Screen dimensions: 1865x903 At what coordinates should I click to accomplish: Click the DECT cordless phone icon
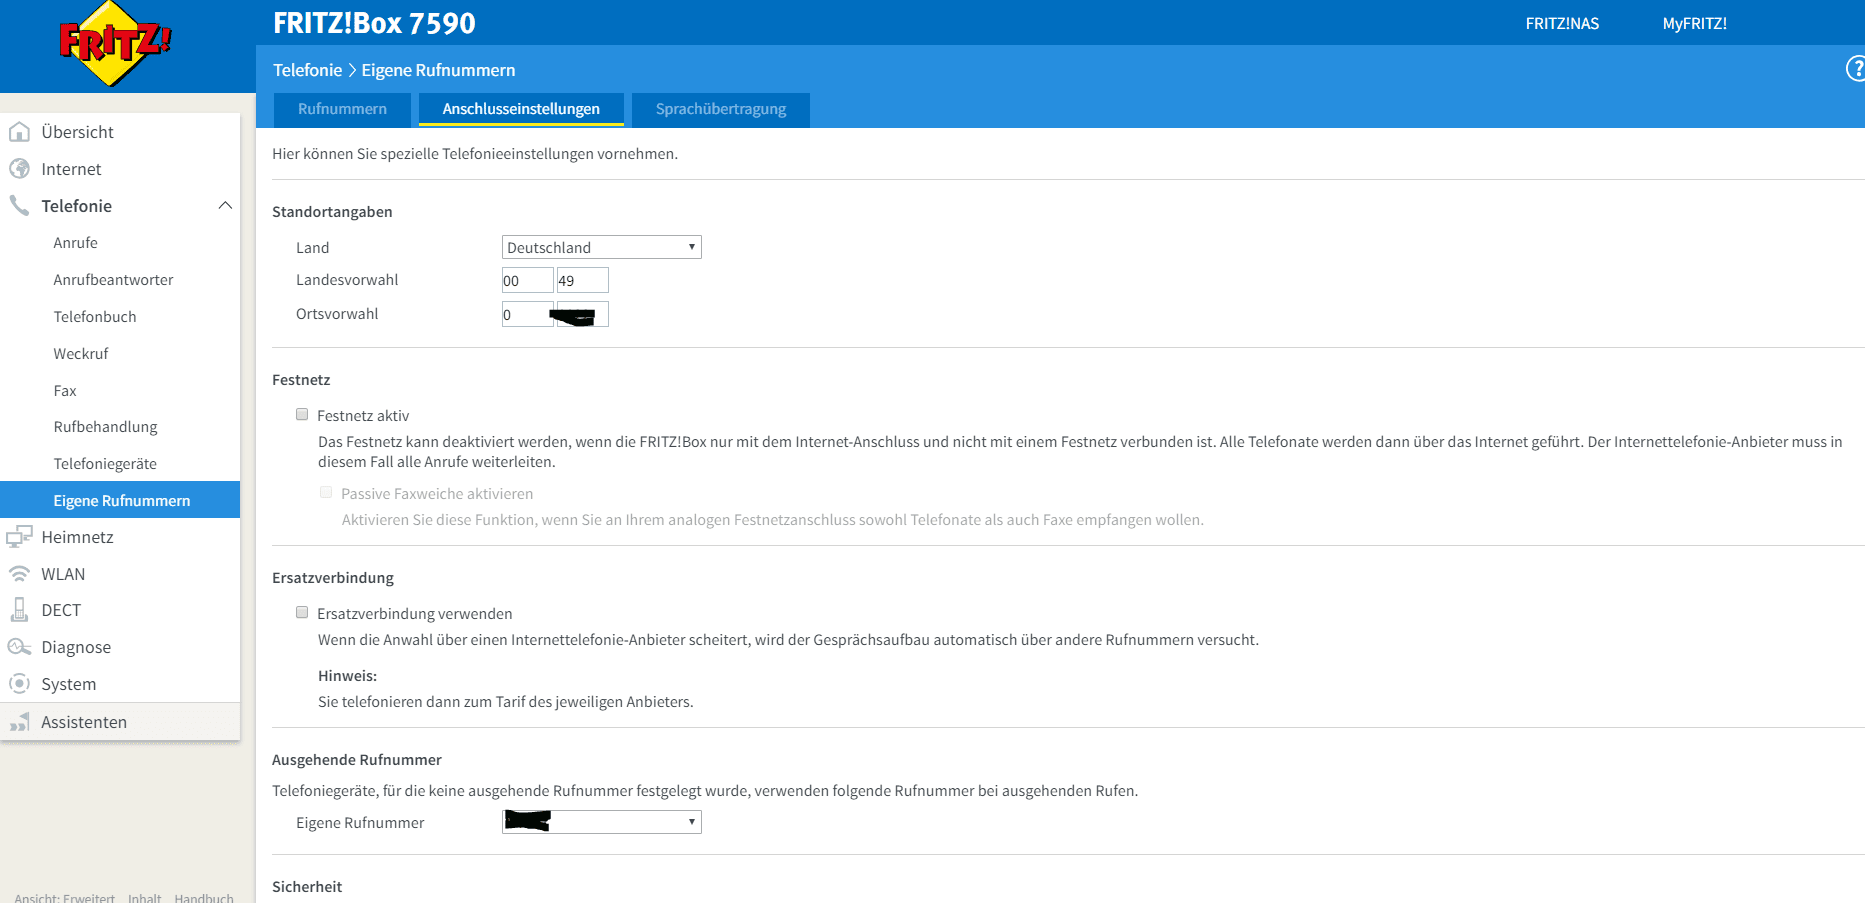pos(19,610)
